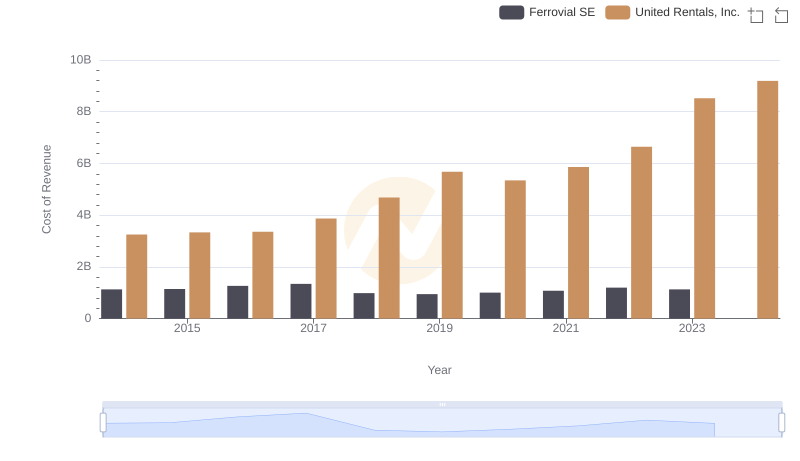Click the 6B y-axis label
Screen dimensions: 800x461
pos(84,163)
